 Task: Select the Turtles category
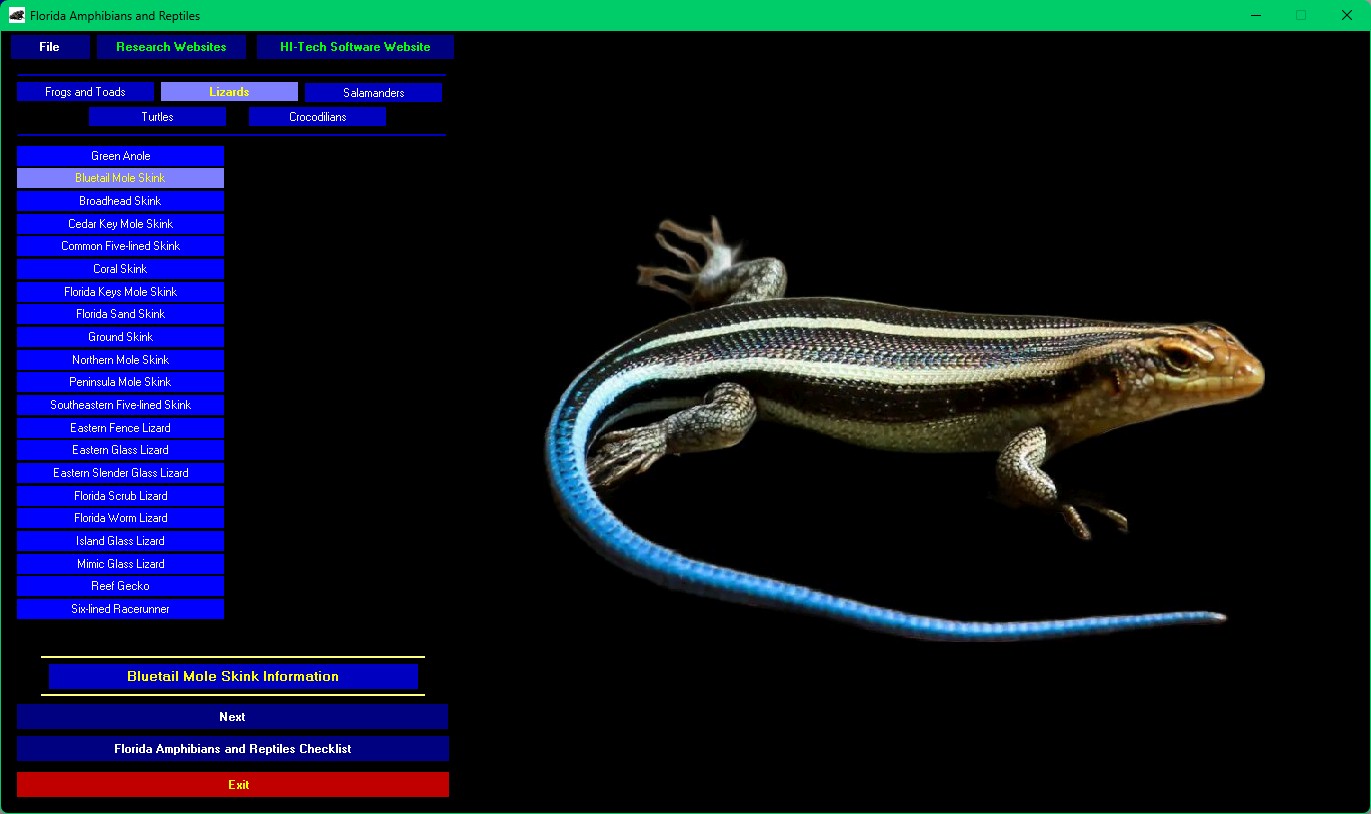(x=157, y=117)
